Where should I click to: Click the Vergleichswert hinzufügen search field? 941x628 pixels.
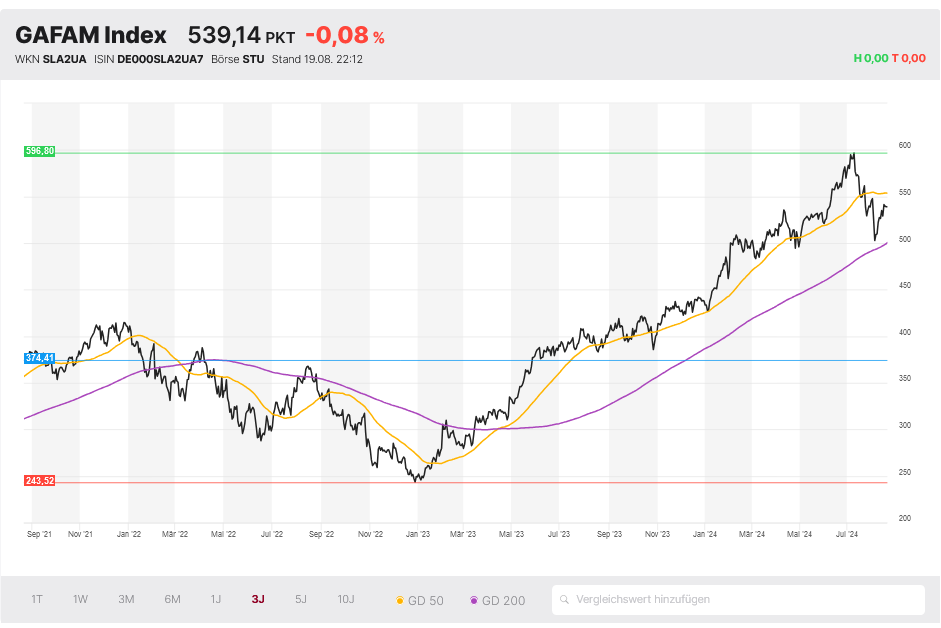point(738,600)
